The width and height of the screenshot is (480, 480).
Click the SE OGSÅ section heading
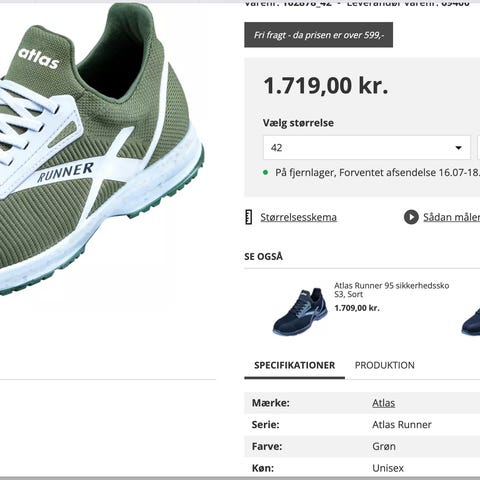[x=263, y=257]
